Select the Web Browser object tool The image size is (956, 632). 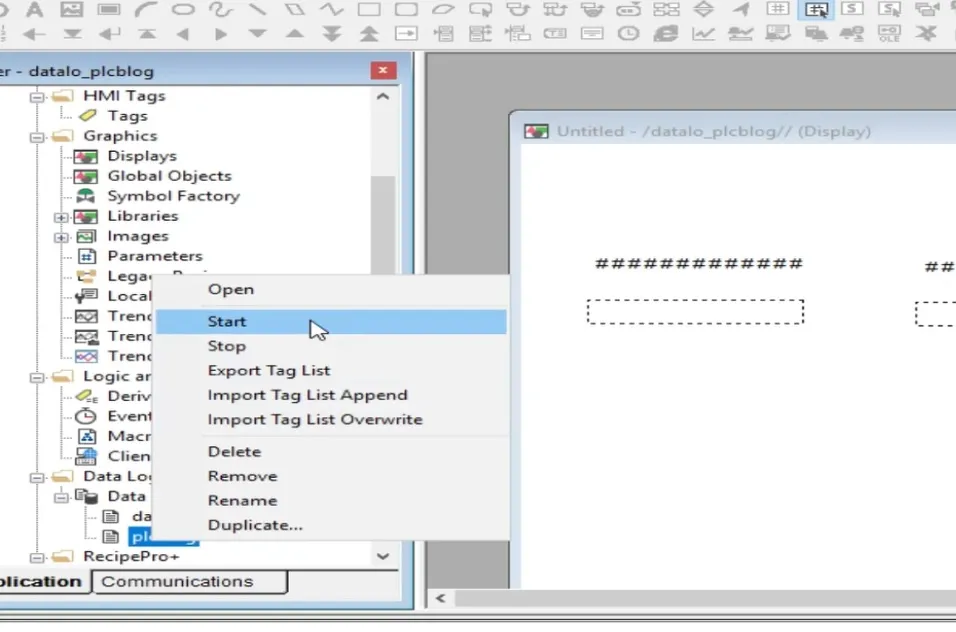666,34
